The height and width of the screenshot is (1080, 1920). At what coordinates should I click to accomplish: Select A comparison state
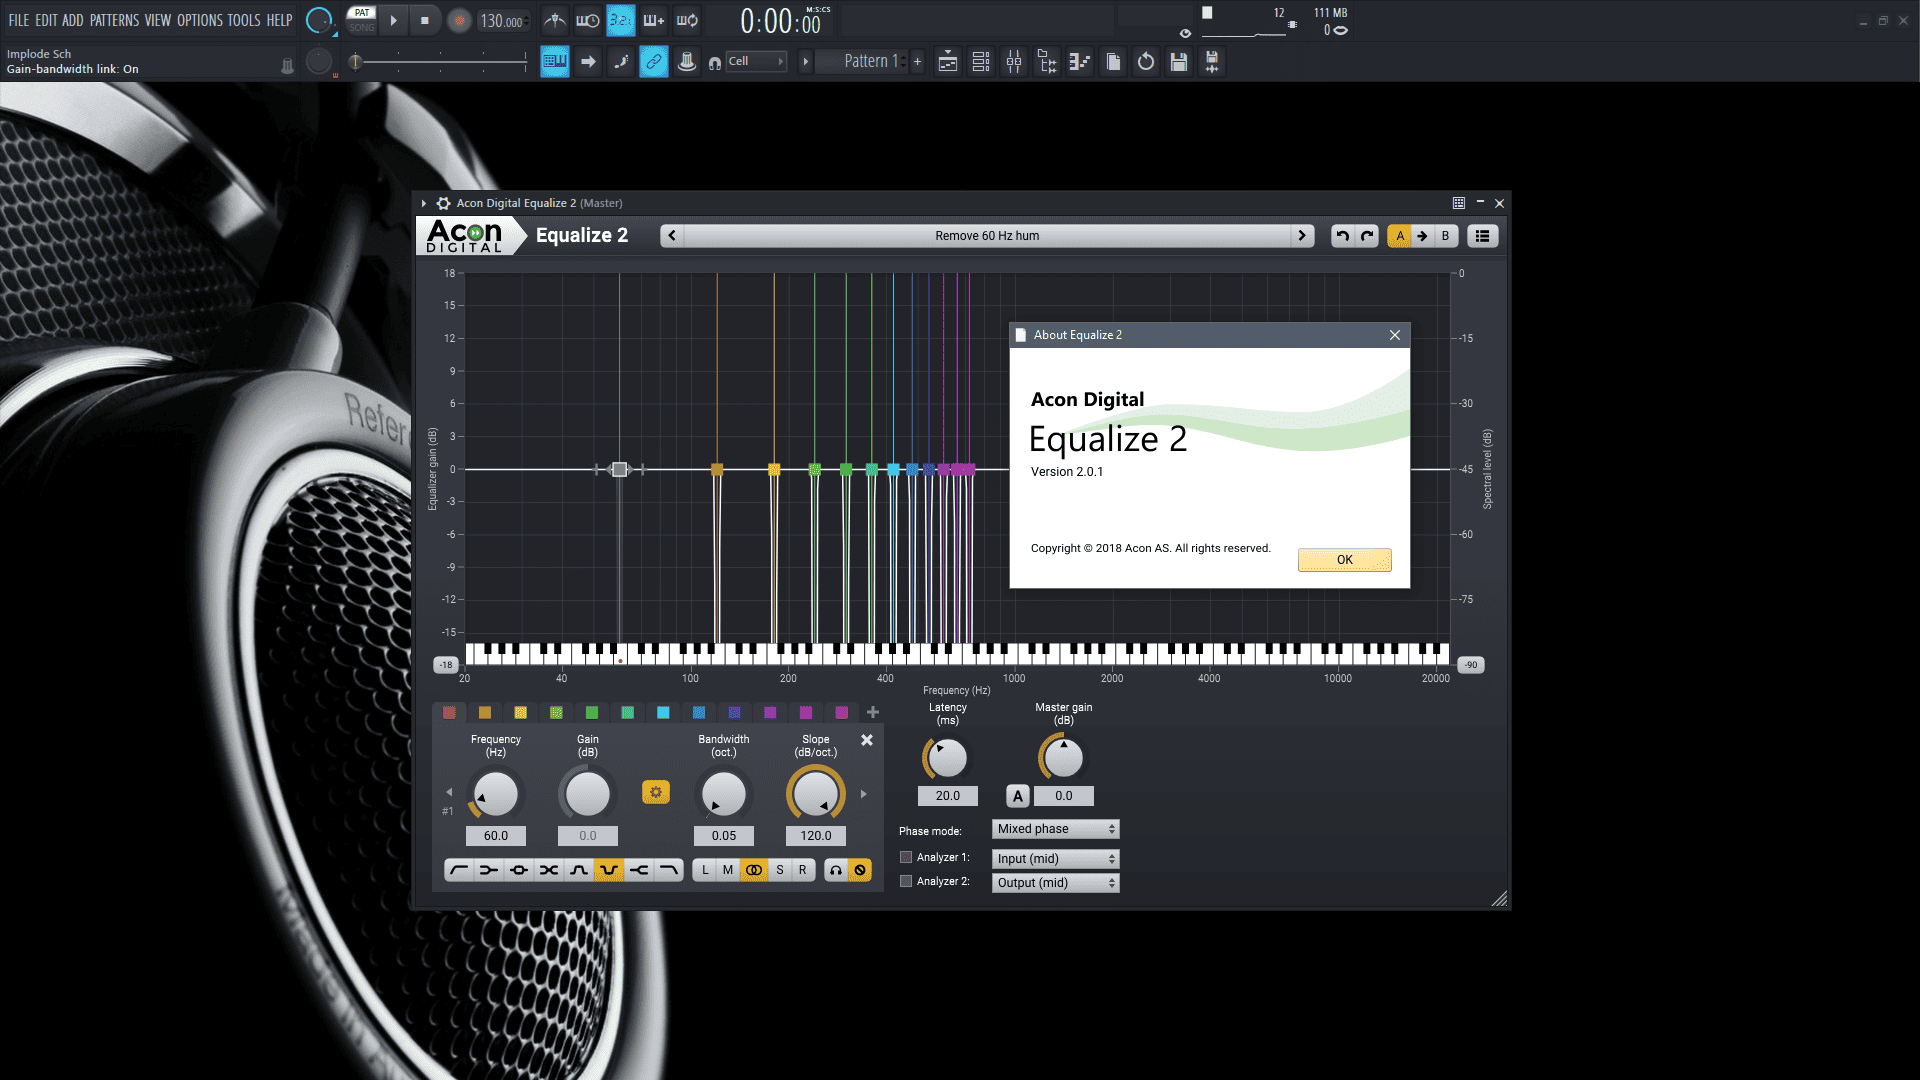(1400, 236)
